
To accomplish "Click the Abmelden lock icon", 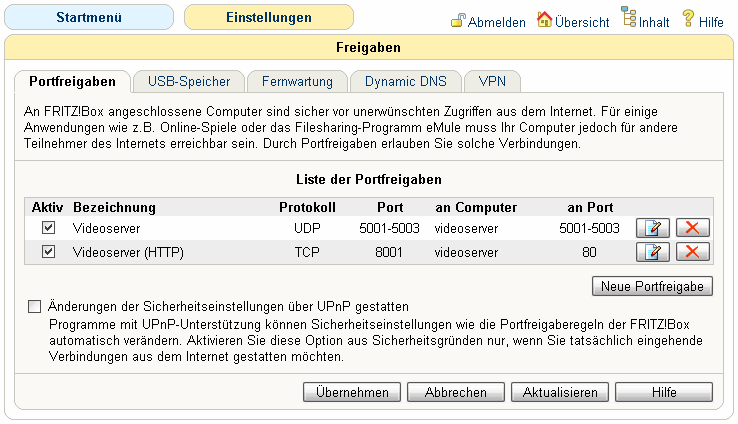I will [x=458, y=19].
